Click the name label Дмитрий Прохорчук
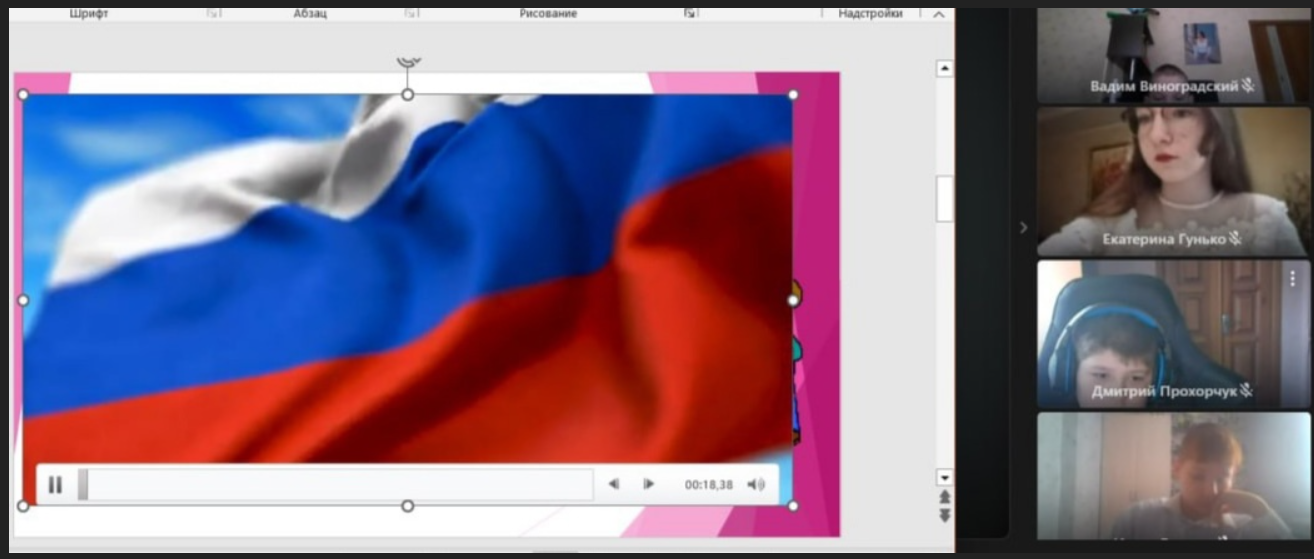This screenshot has height=559, width=1314. pyautogui.click(x=1165, y=392)
